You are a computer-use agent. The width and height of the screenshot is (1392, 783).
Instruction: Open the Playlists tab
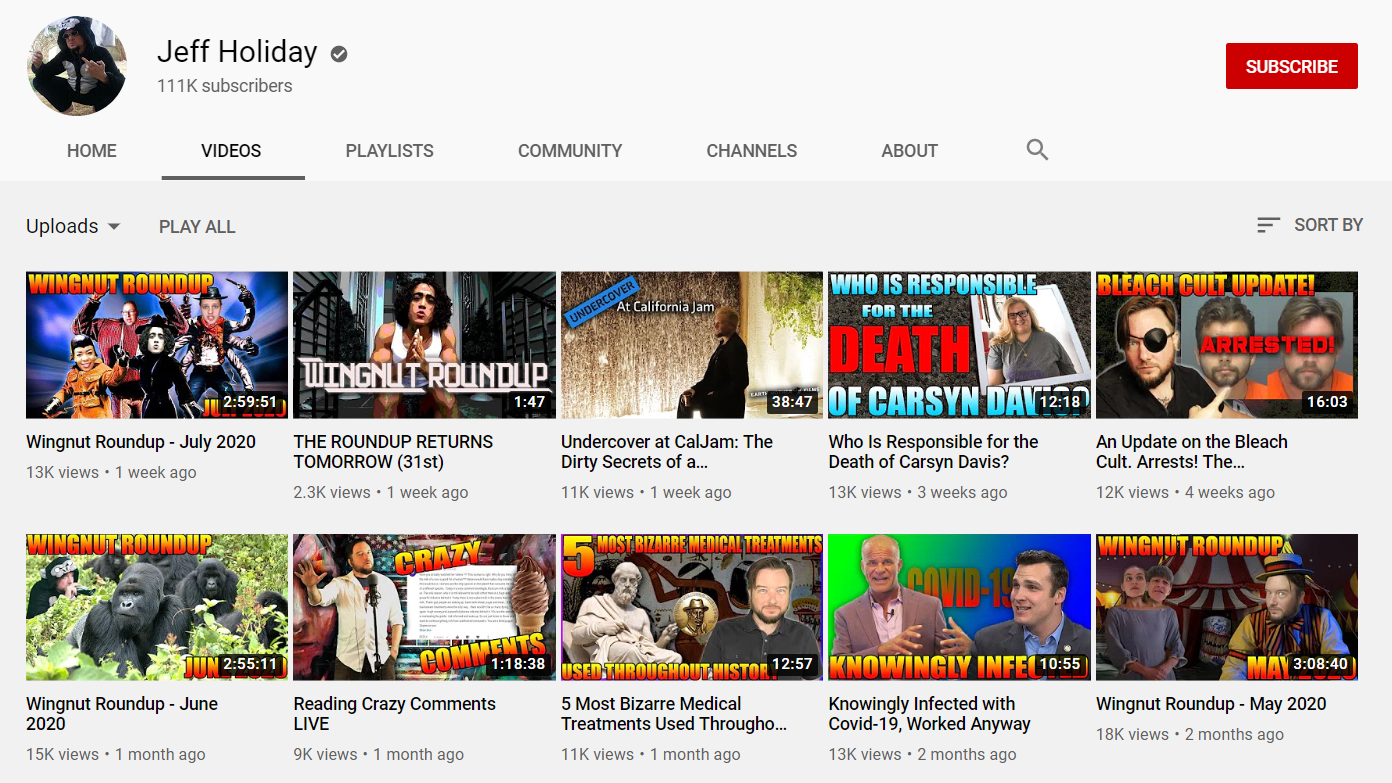click(x=390, y=151)
